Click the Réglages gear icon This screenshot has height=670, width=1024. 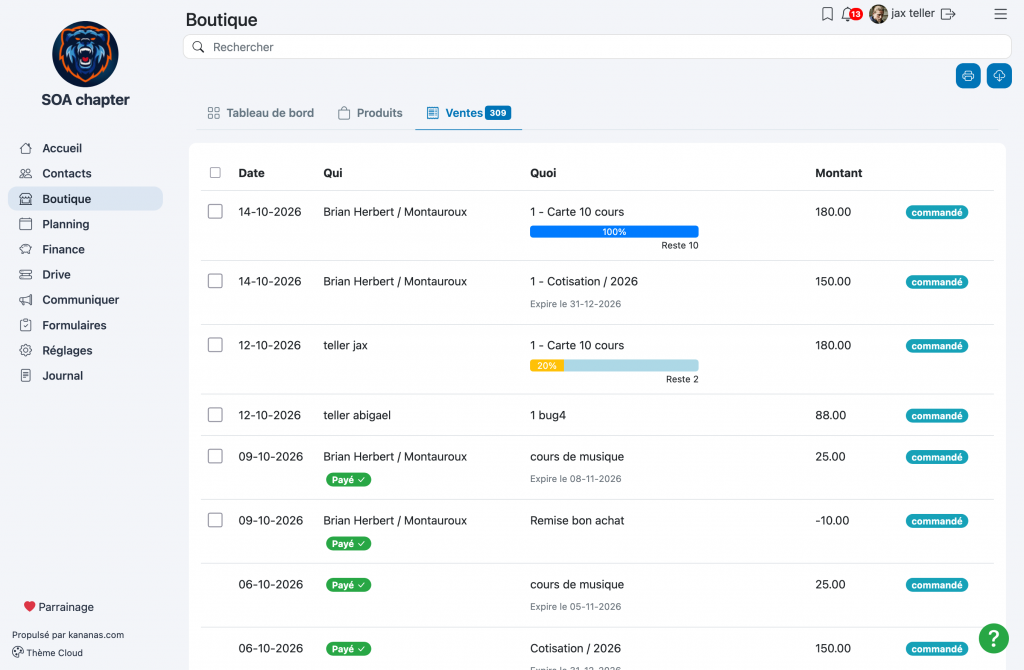(25, 351)
